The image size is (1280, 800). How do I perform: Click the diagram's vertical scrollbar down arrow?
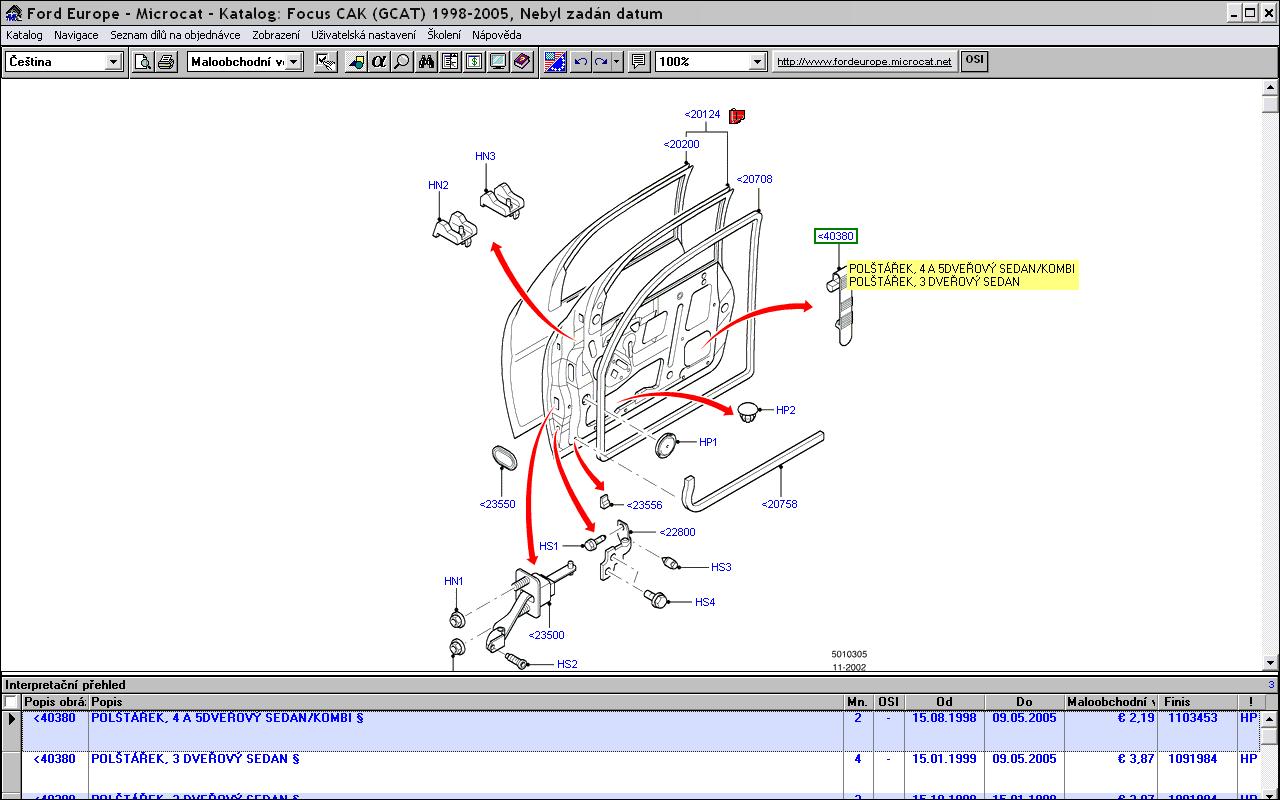point(1271,662)
